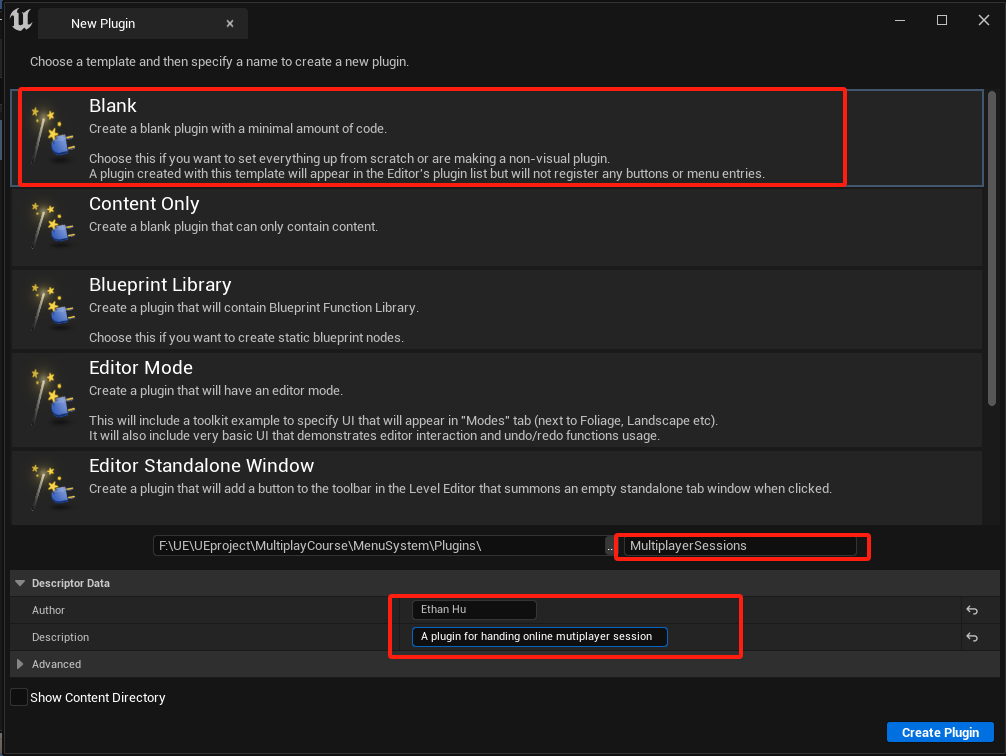Click the Description text field
The image size is (1006, 756).
(x=539, y=637)
